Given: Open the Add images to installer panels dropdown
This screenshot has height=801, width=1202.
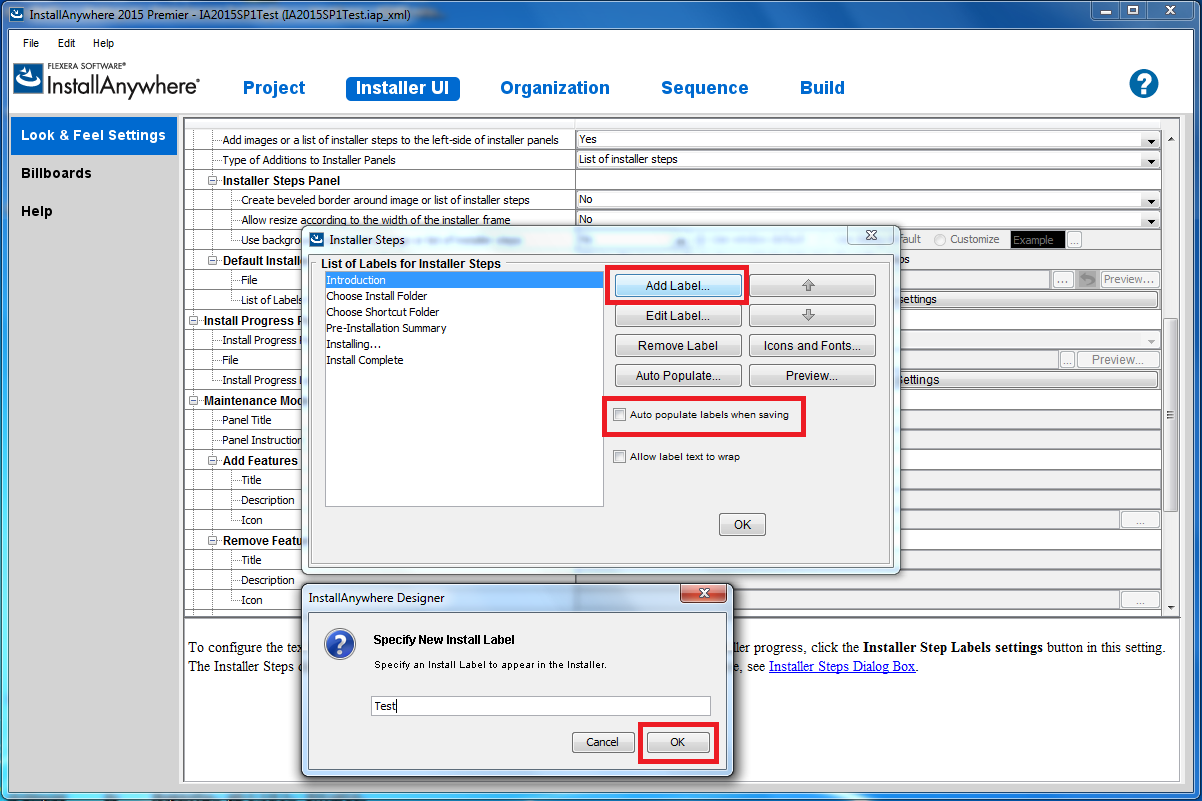Looking at the screenshot, I should pyautogui.click(x=1152, y=140).
